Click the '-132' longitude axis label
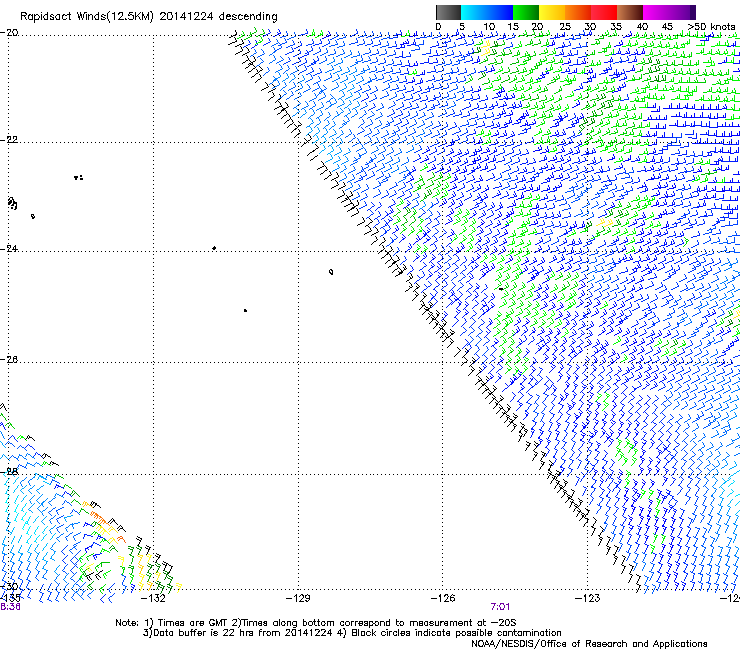This screenshot has height=650, width=740. click(x=153, y=599)
